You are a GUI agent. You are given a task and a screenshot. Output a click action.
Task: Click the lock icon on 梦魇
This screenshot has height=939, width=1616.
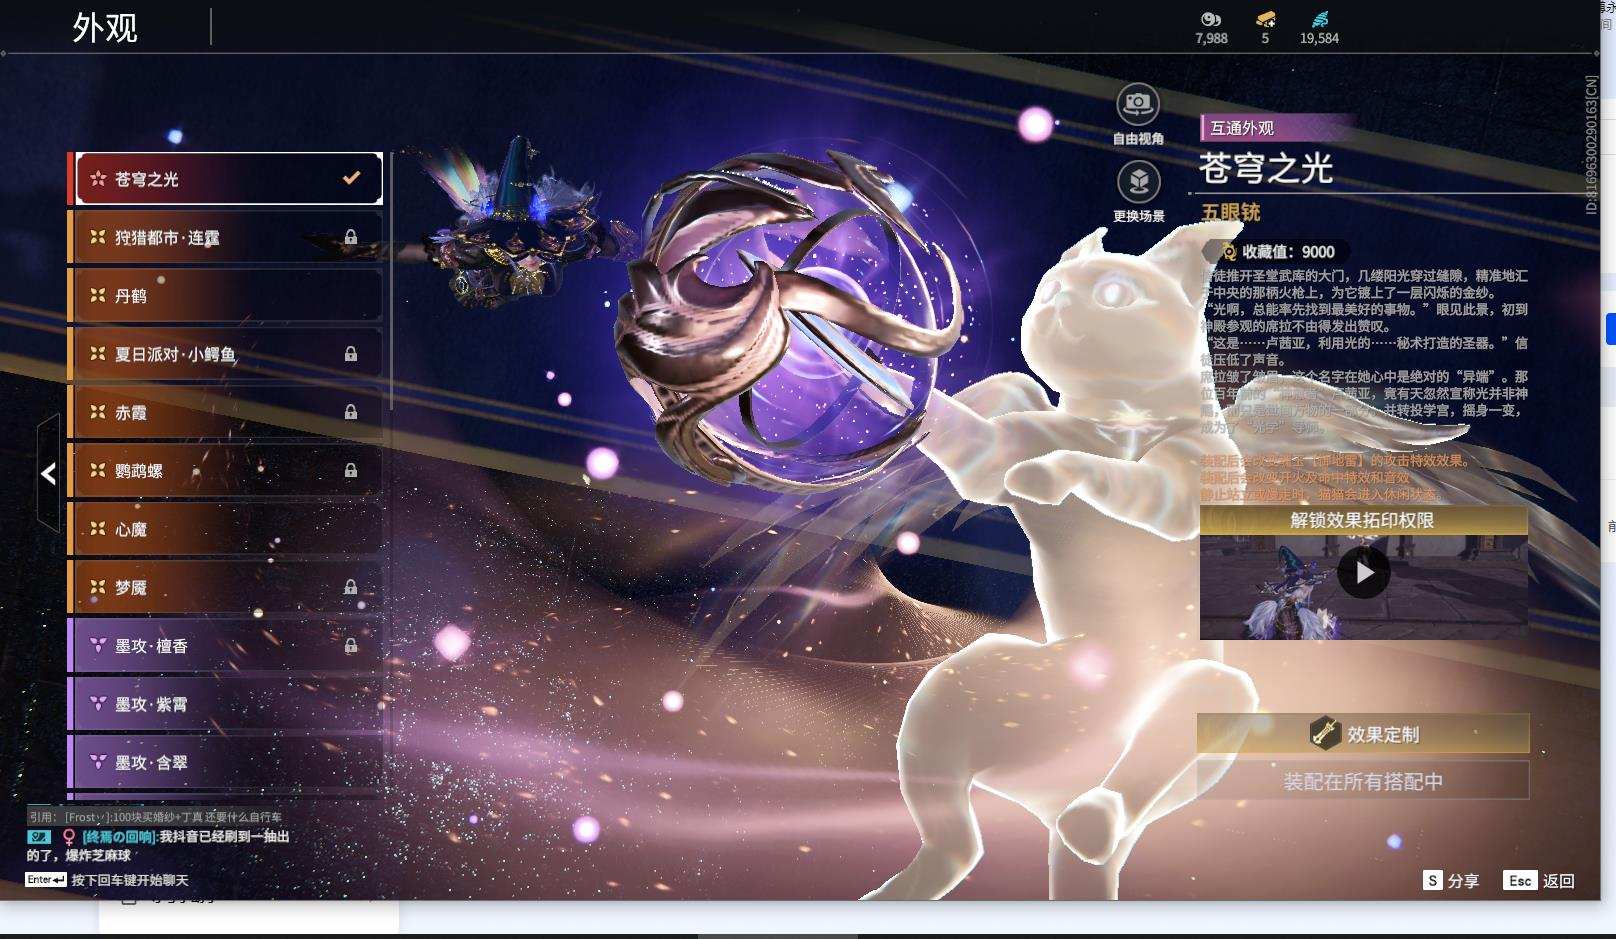coord(351,587)
